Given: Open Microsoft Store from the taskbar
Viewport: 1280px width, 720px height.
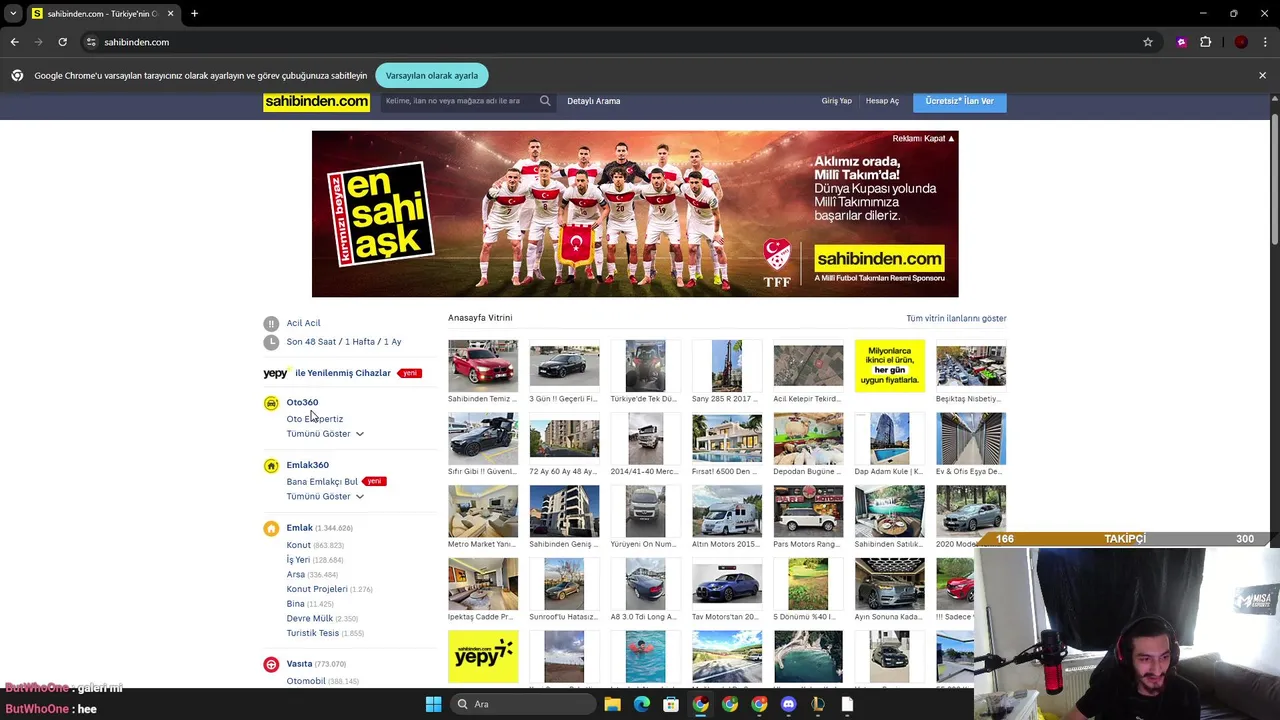Looking at the screenshot, I should [x=671, y=704].
